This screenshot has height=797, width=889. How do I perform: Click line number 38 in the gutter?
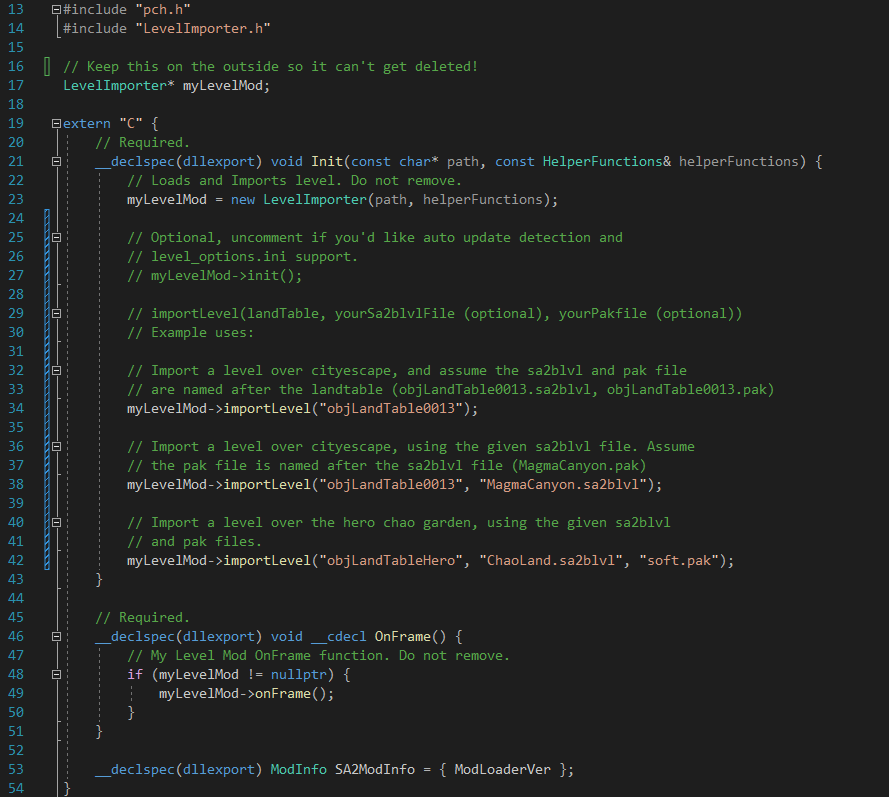tap(16, 485)
